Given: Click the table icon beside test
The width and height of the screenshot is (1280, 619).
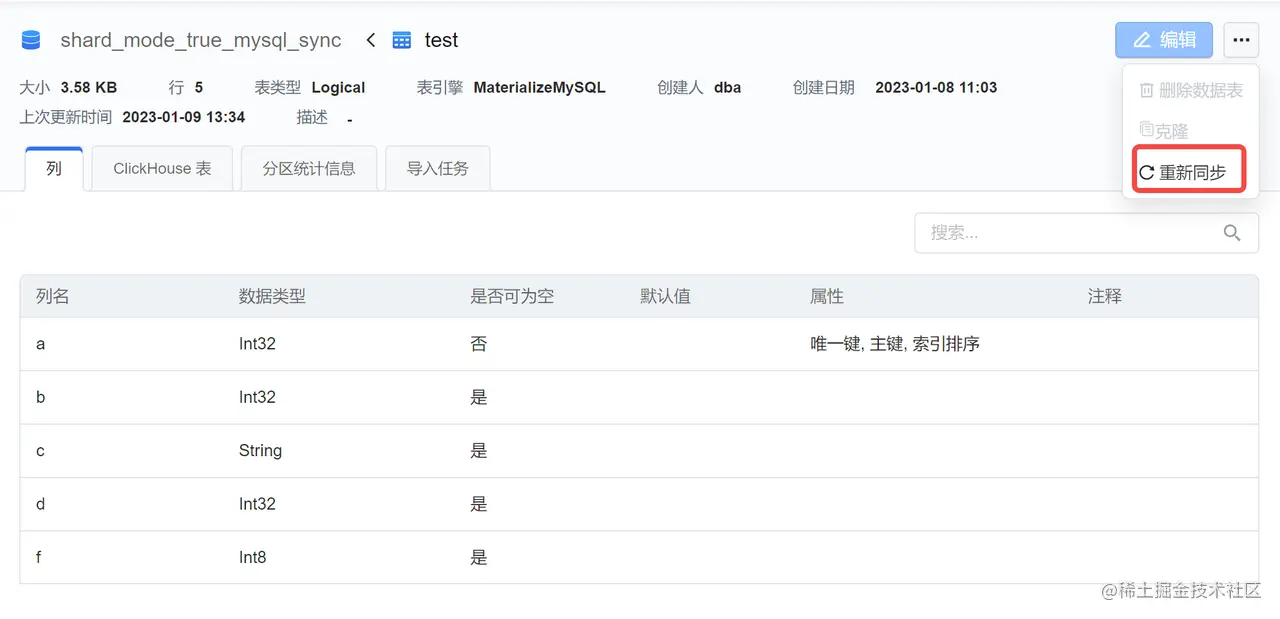Looking at the screenshot, I should [x=402, y=40].
